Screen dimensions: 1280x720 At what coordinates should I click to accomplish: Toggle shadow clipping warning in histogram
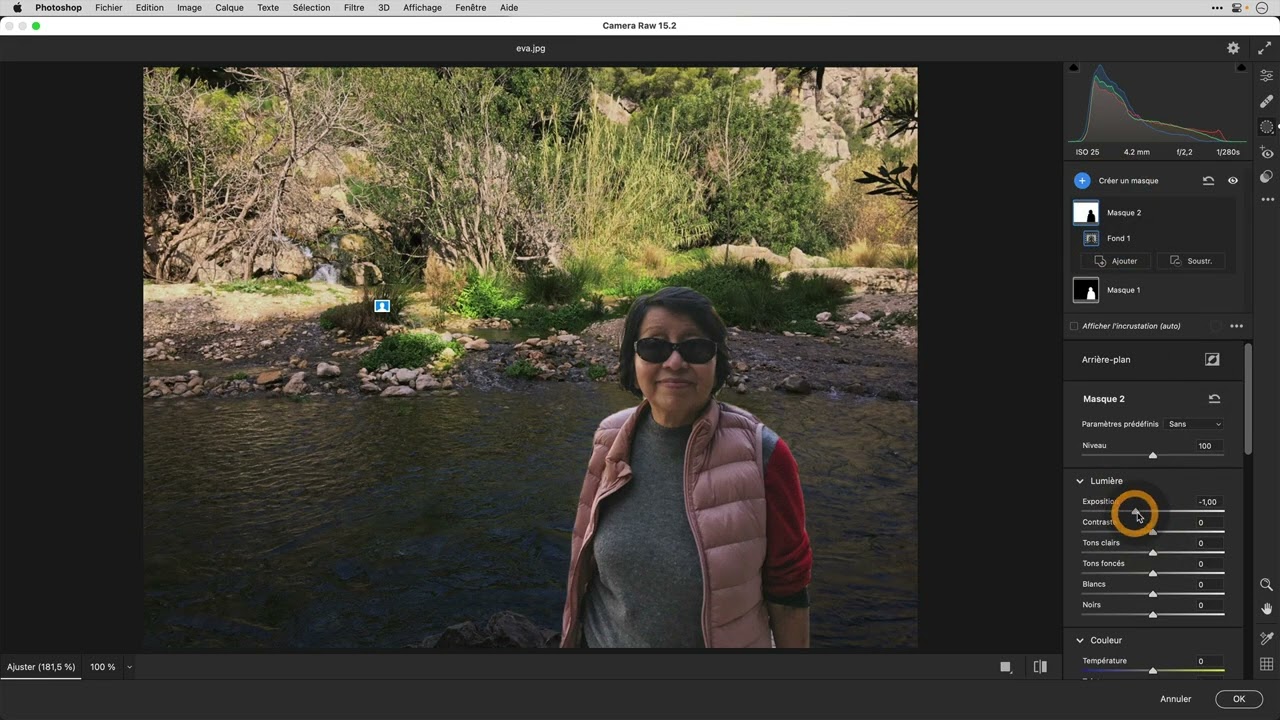tap(1074, 68)
